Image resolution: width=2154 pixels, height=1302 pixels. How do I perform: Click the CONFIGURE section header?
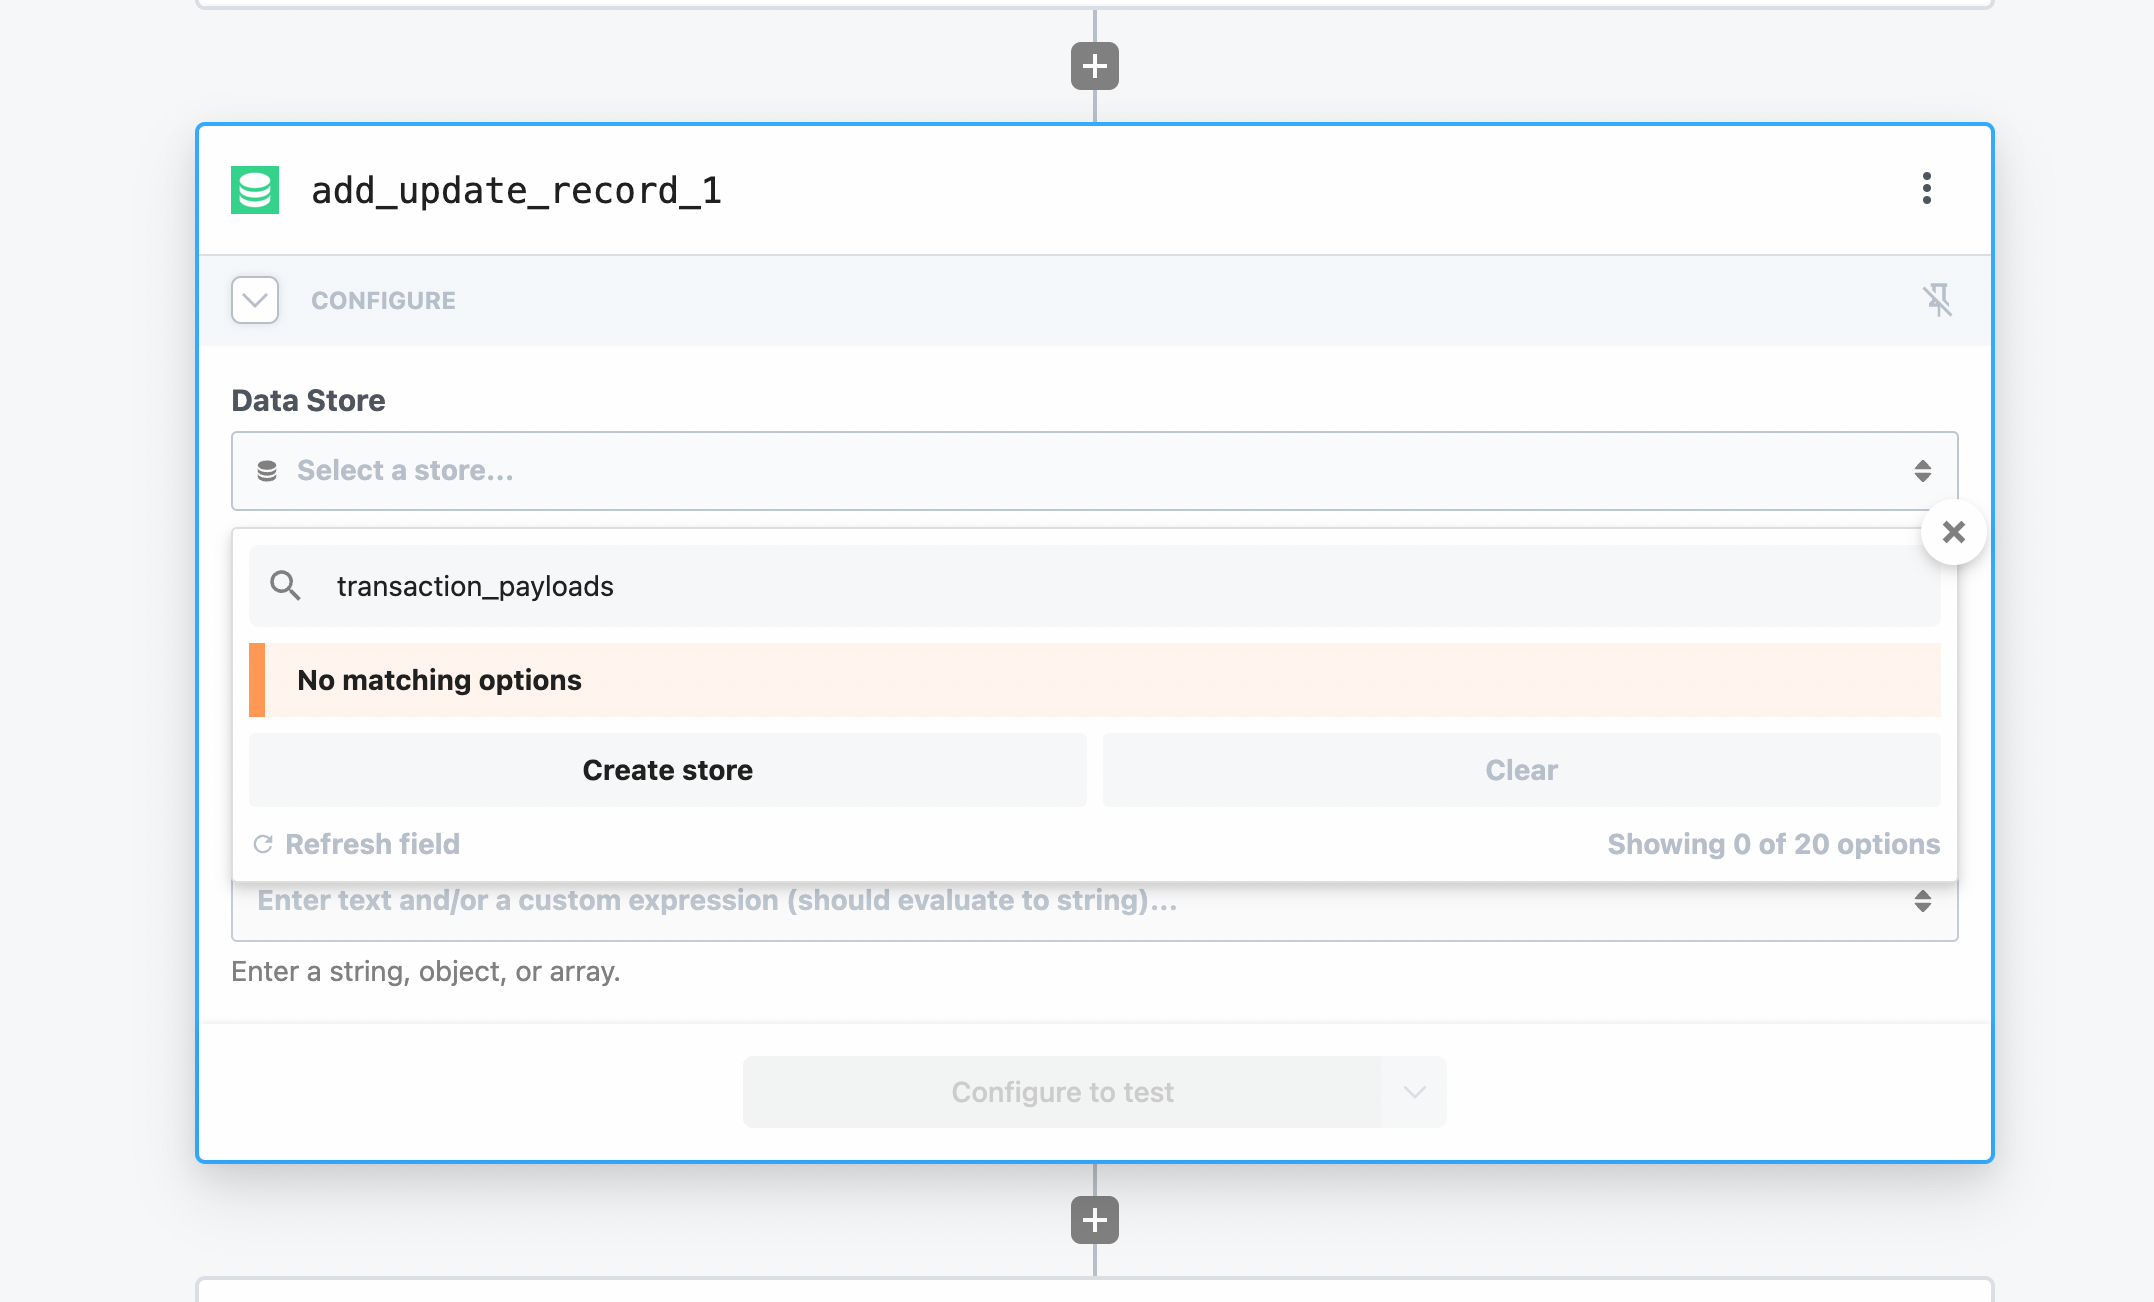pos(383,300)
